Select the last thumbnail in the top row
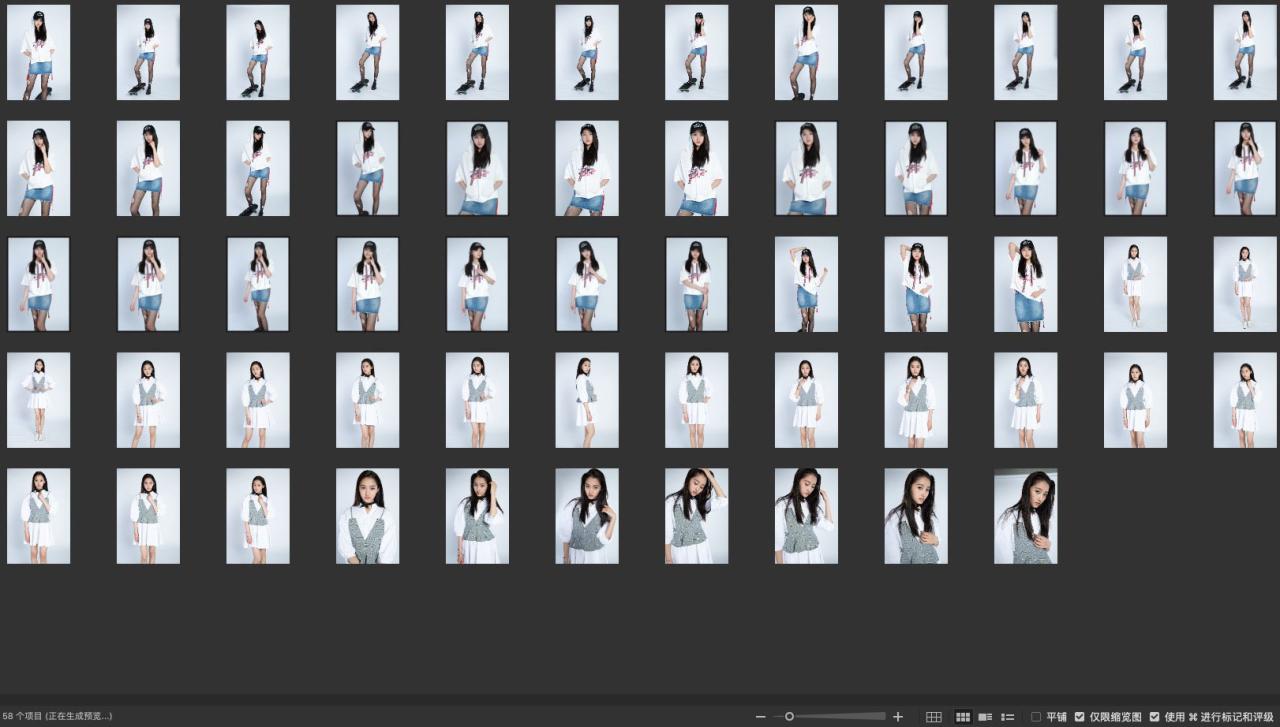The image size is (1280, 727). (x=1245, y=52)
